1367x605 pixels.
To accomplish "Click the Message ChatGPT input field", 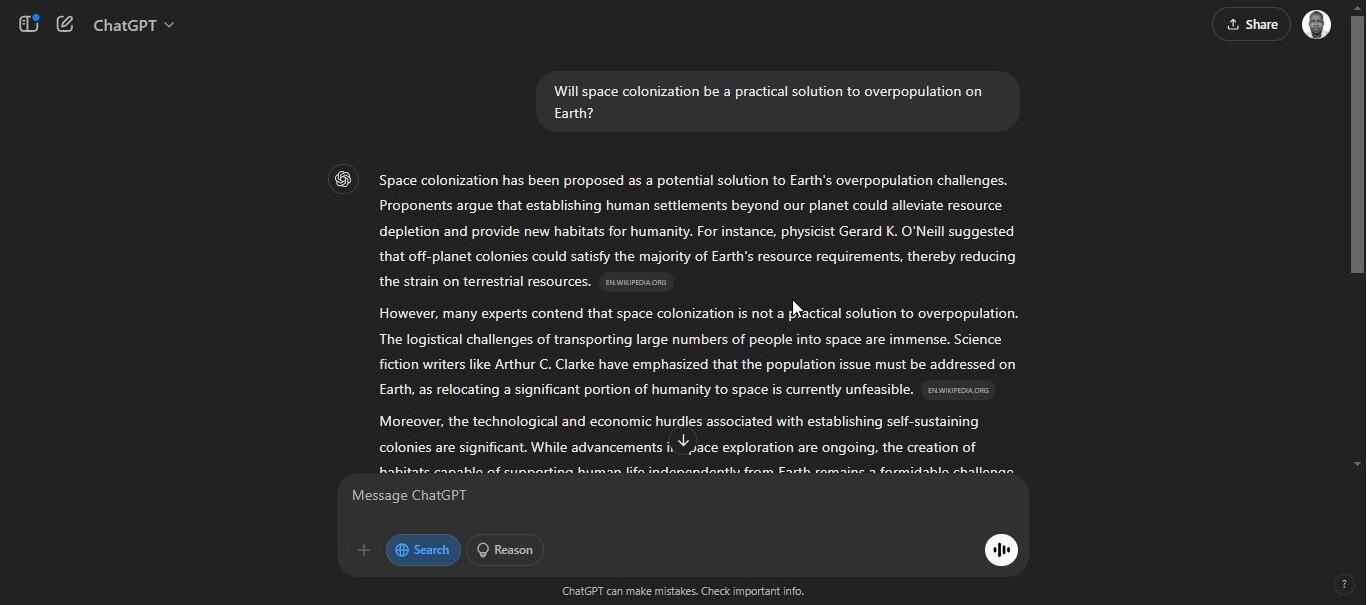I will [660, 495].
